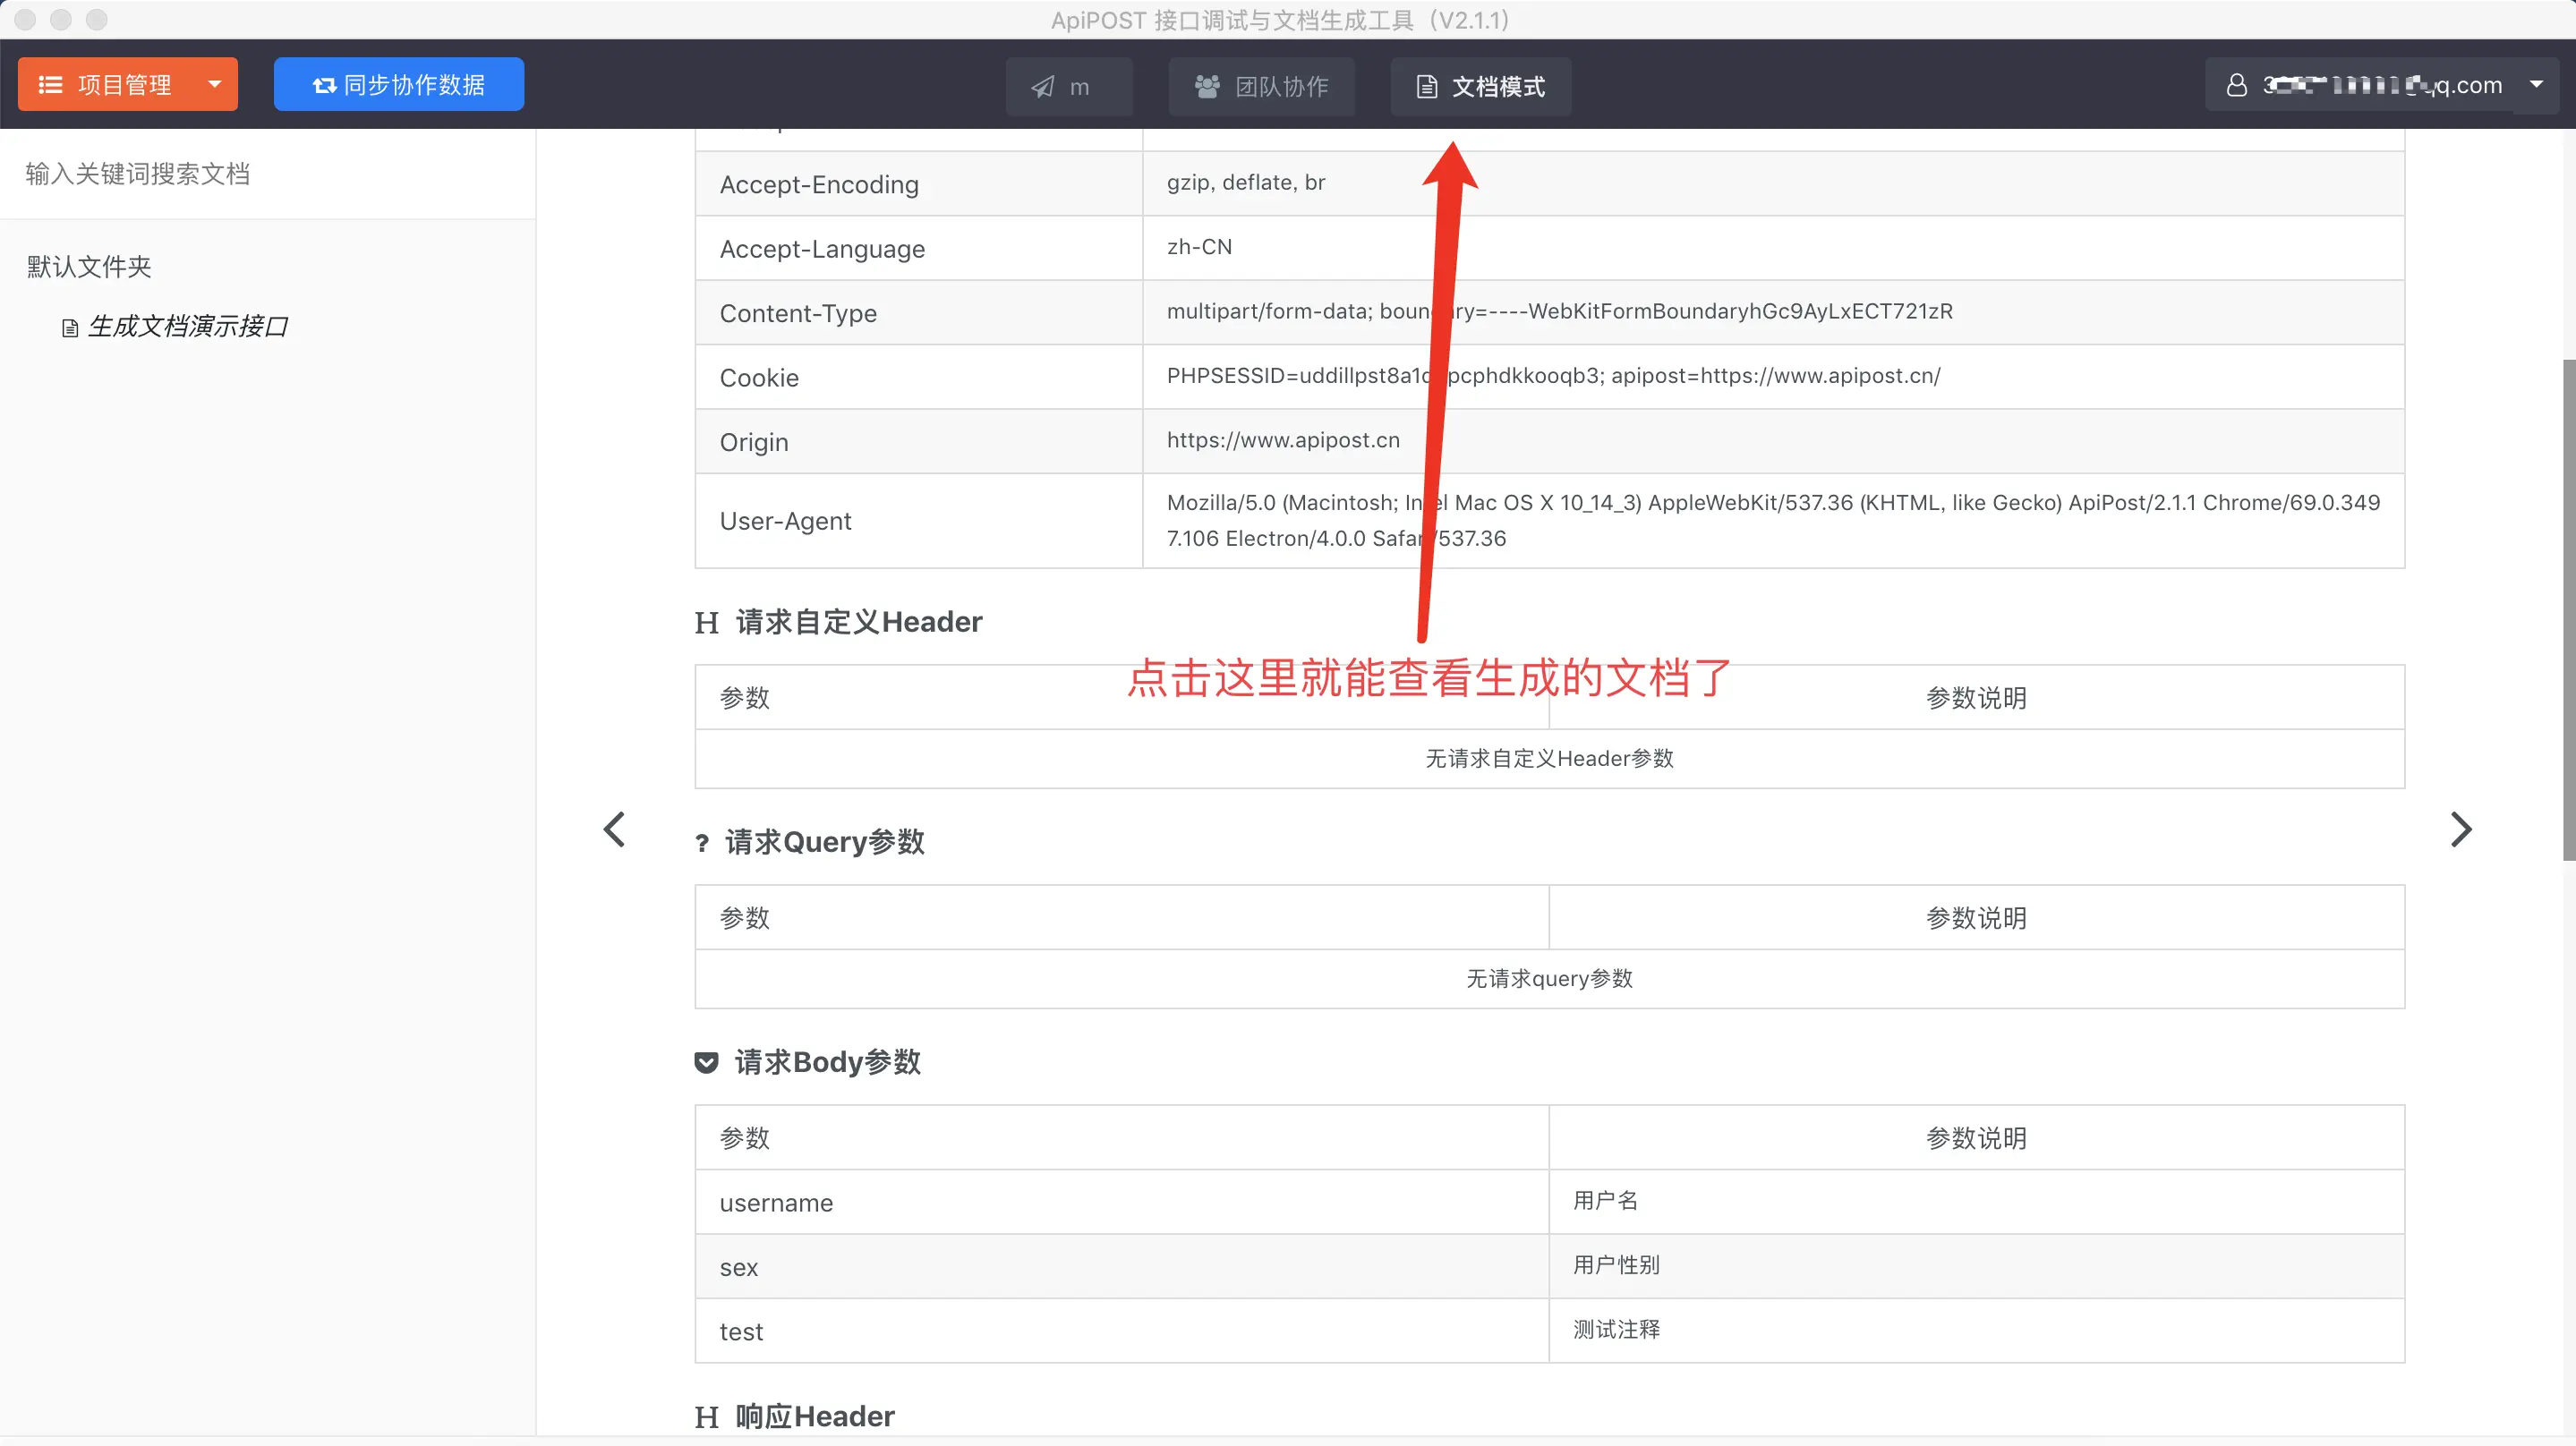This screenshot has width=2576, height=1446.
Task: Click the team users icon for 团队协作
Action: (x=1207, y=87)
